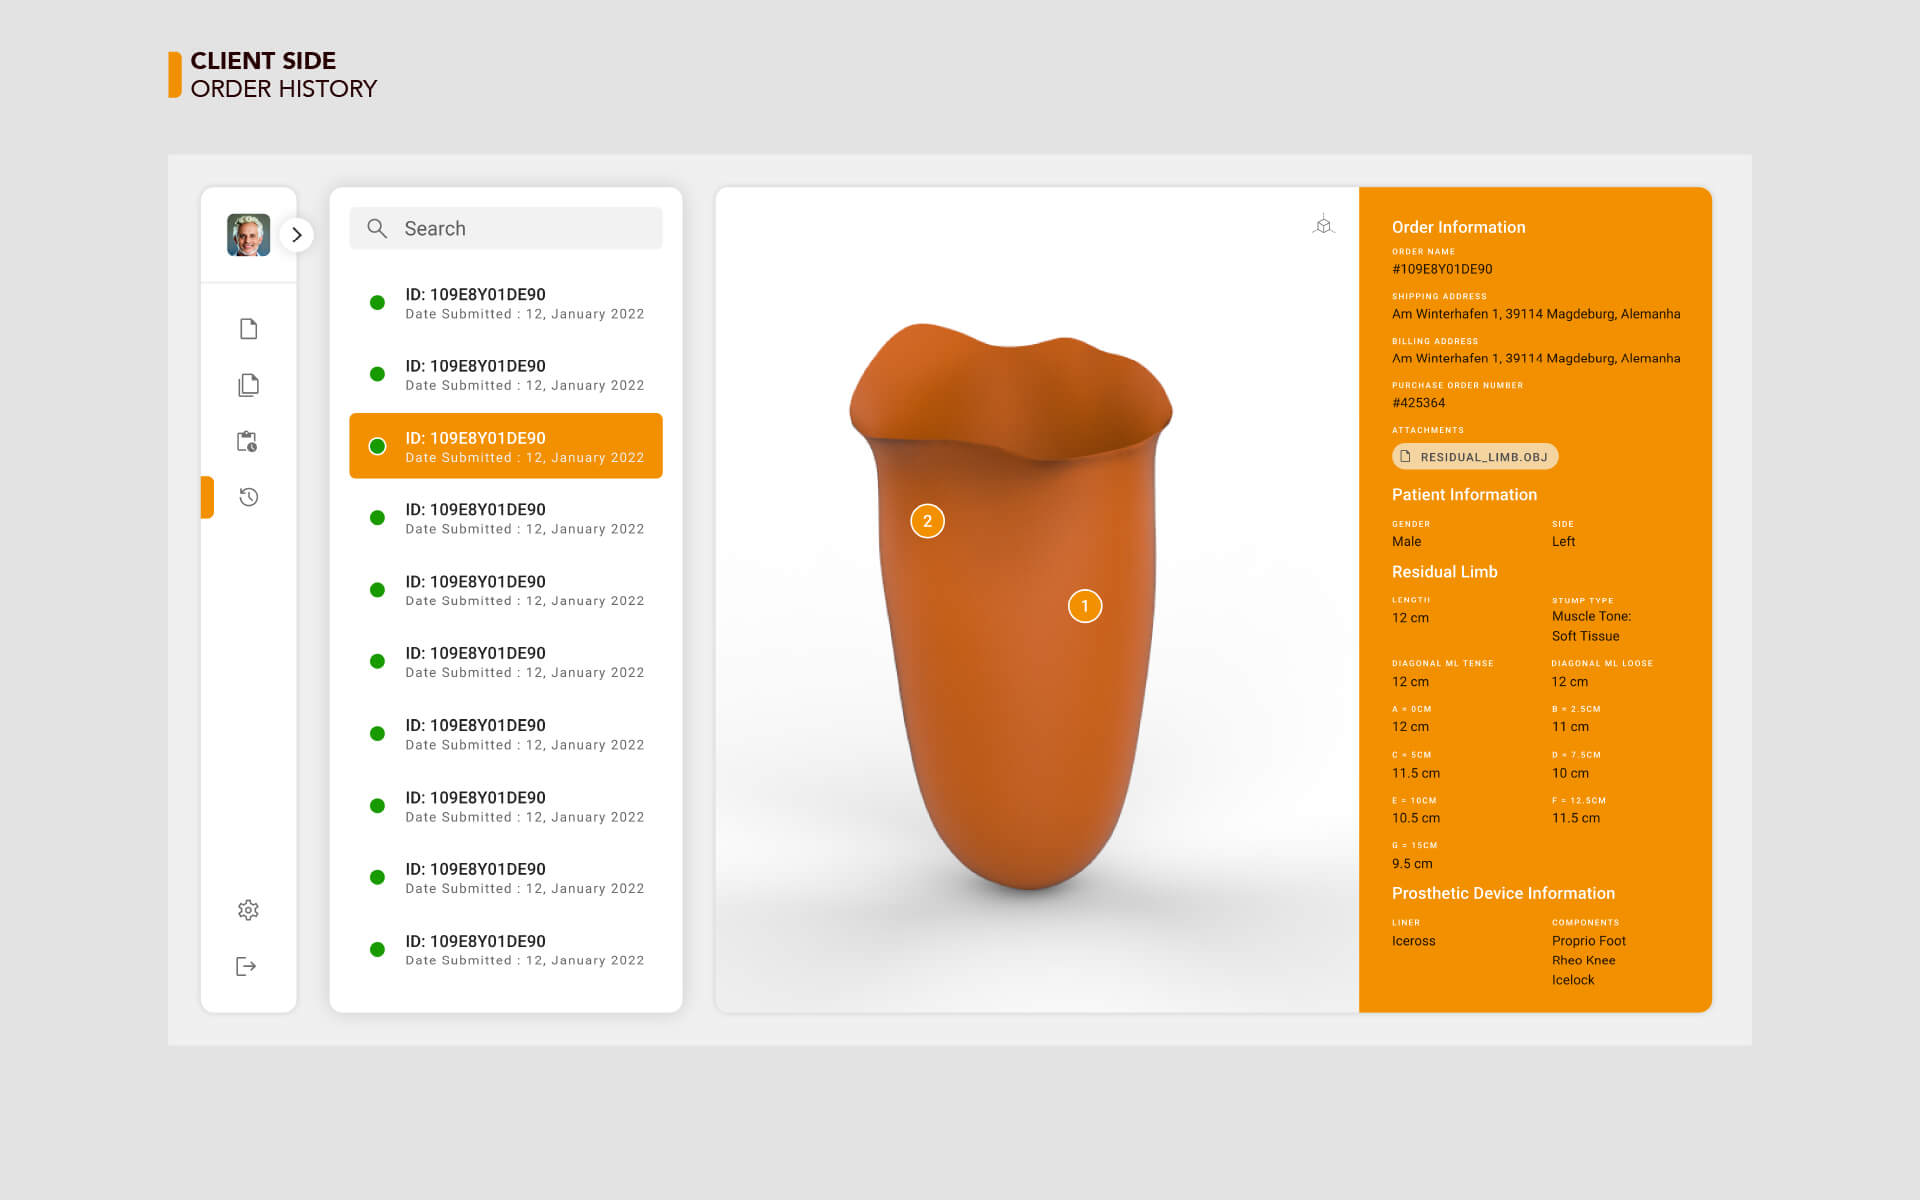Screen dimensions: 1920x1200
Task: Open the single document page icon
Action: [249, 329]
